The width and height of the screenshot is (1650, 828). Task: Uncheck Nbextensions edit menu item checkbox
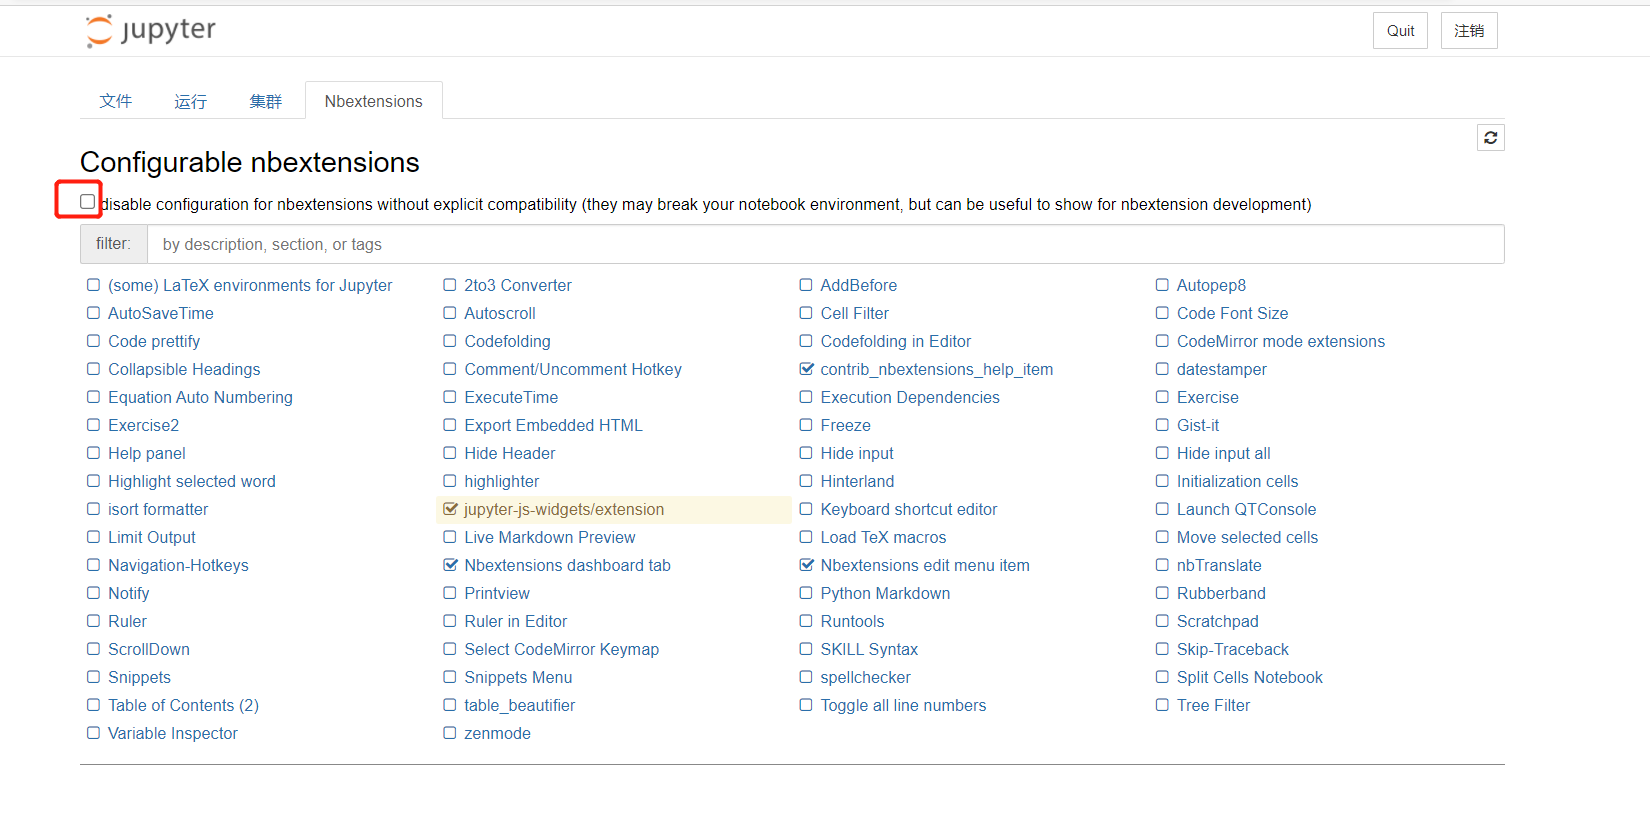(806, 565)
